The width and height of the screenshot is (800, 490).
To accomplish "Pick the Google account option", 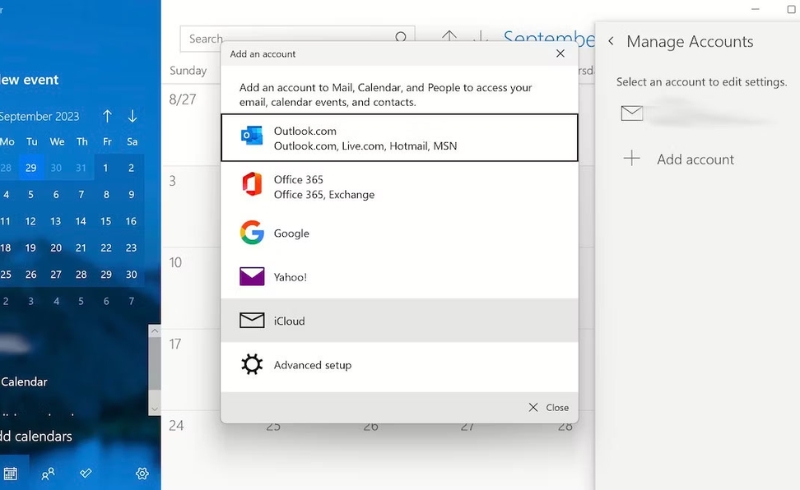I will tap(399, 233).
